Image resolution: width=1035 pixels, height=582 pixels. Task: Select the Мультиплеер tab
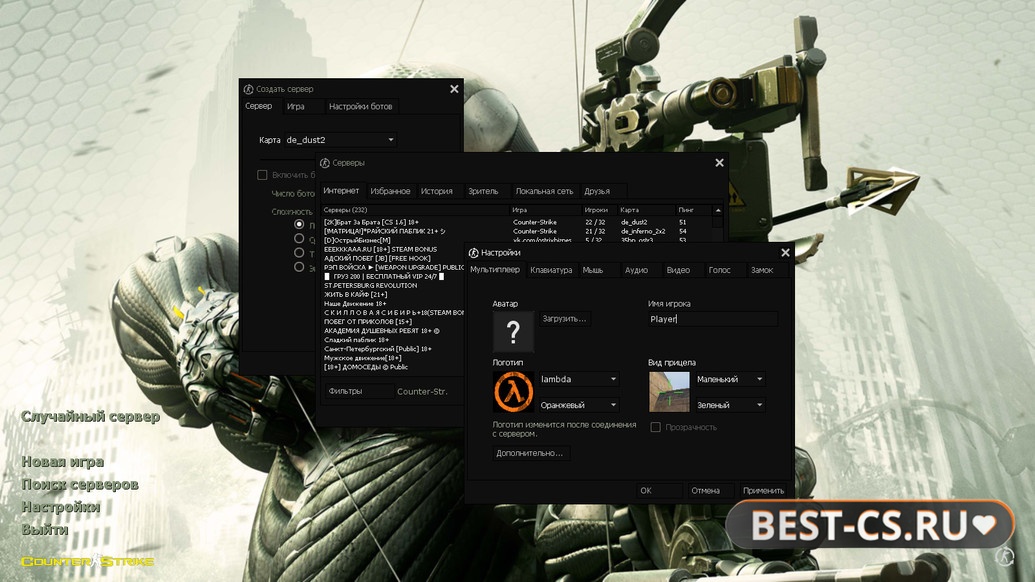[495, 270]
